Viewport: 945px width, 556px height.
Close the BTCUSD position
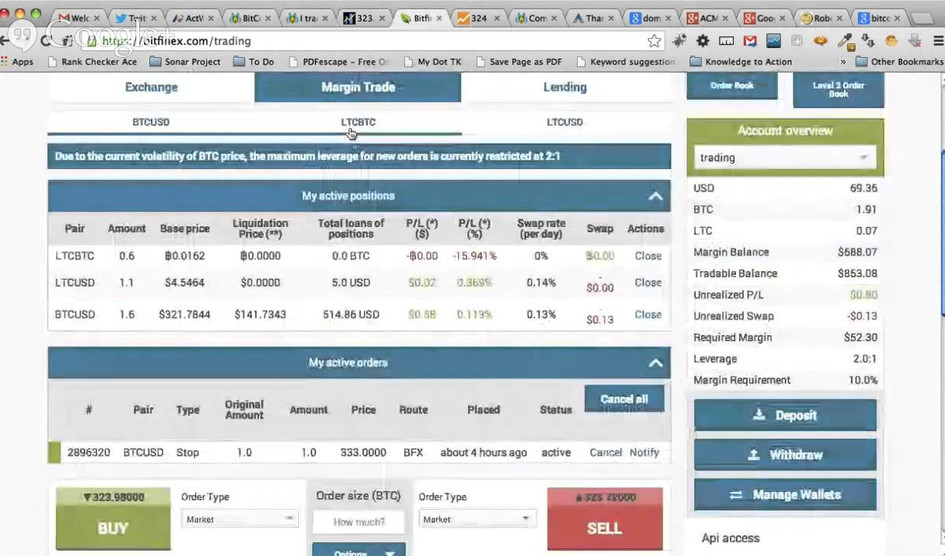point(648,314)
